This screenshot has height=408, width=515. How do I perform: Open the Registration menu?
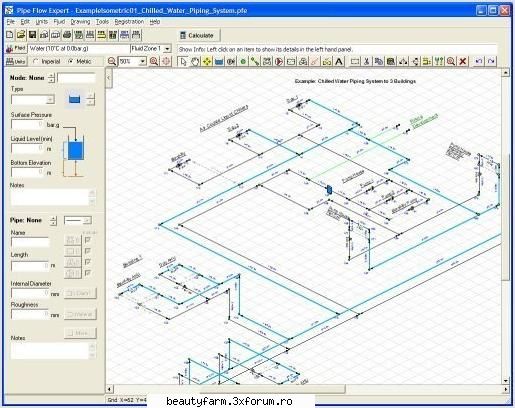pos(129,22)
